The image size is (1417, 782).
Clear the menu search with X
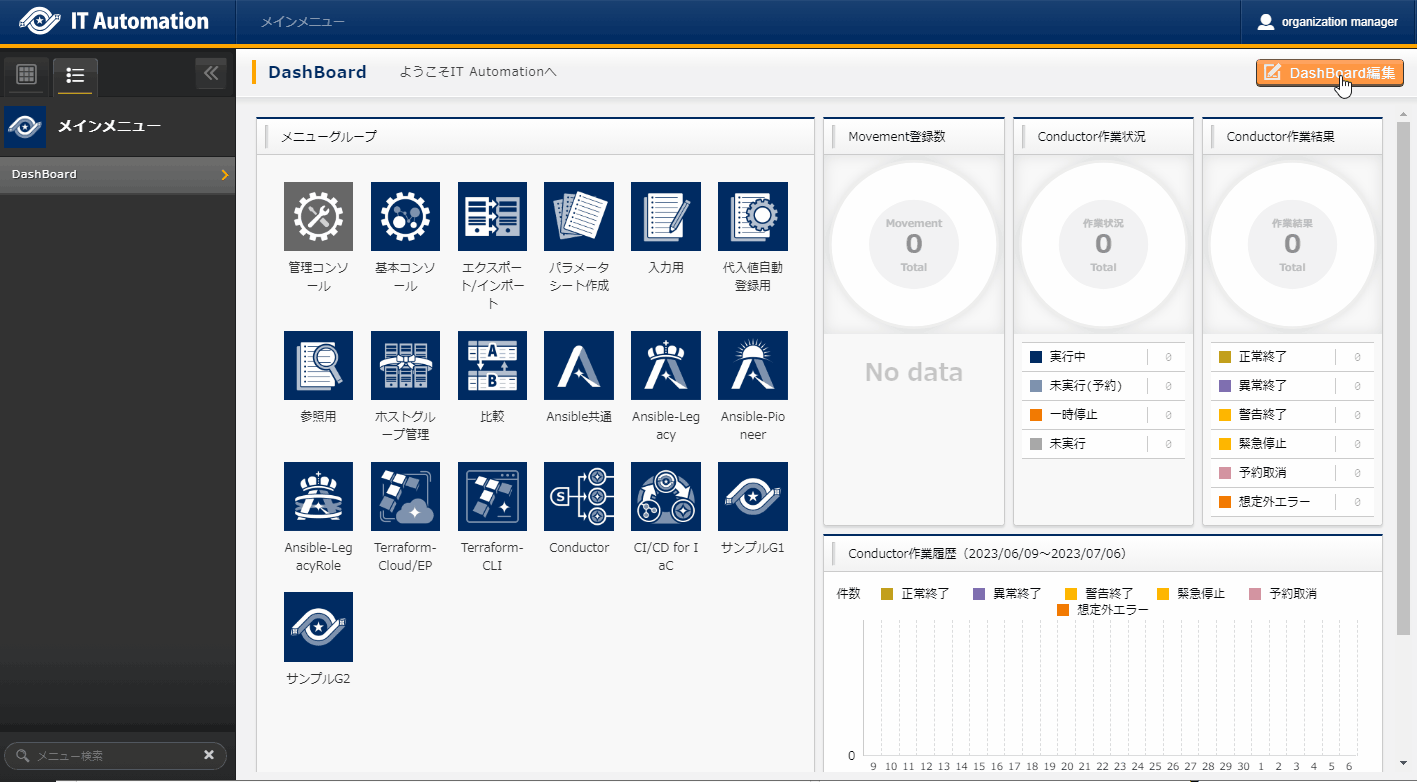tap(209, 756)
